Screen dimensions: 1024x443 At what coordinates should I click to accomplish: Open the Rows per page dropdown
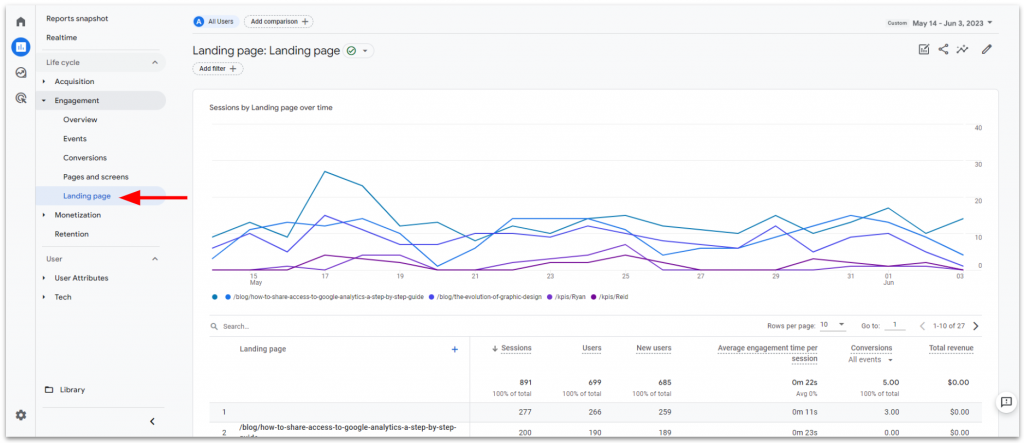coord(833,325)
